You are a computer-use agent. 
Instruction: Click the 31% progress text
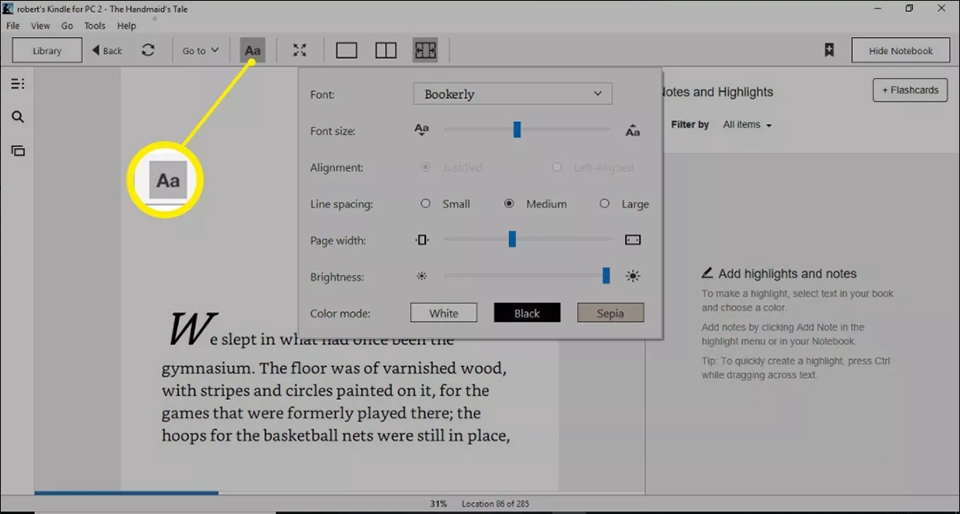tap(438, 504)
